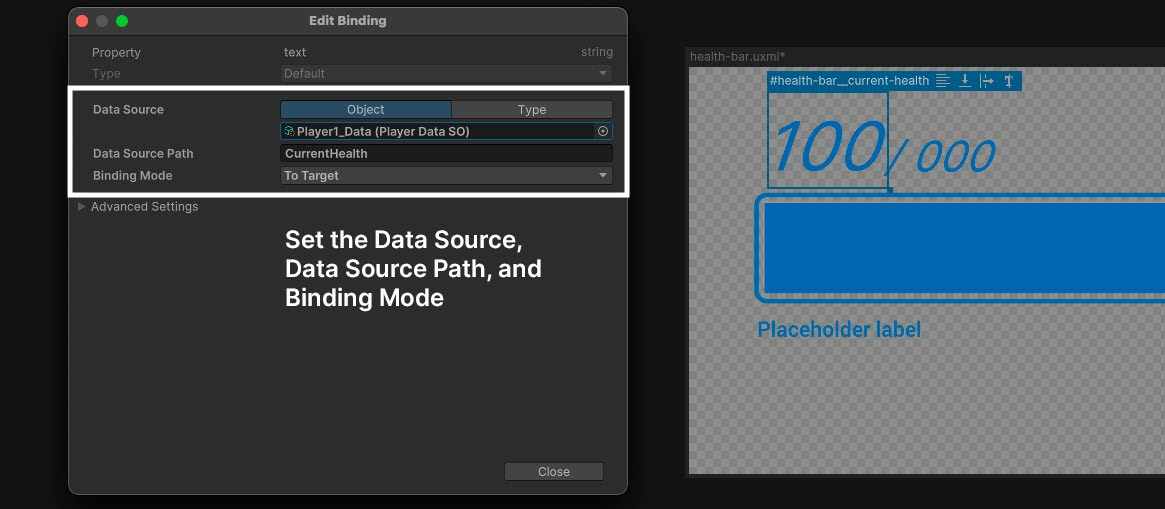
Task: Click the / 000 max health label
Action: point(942,155)
